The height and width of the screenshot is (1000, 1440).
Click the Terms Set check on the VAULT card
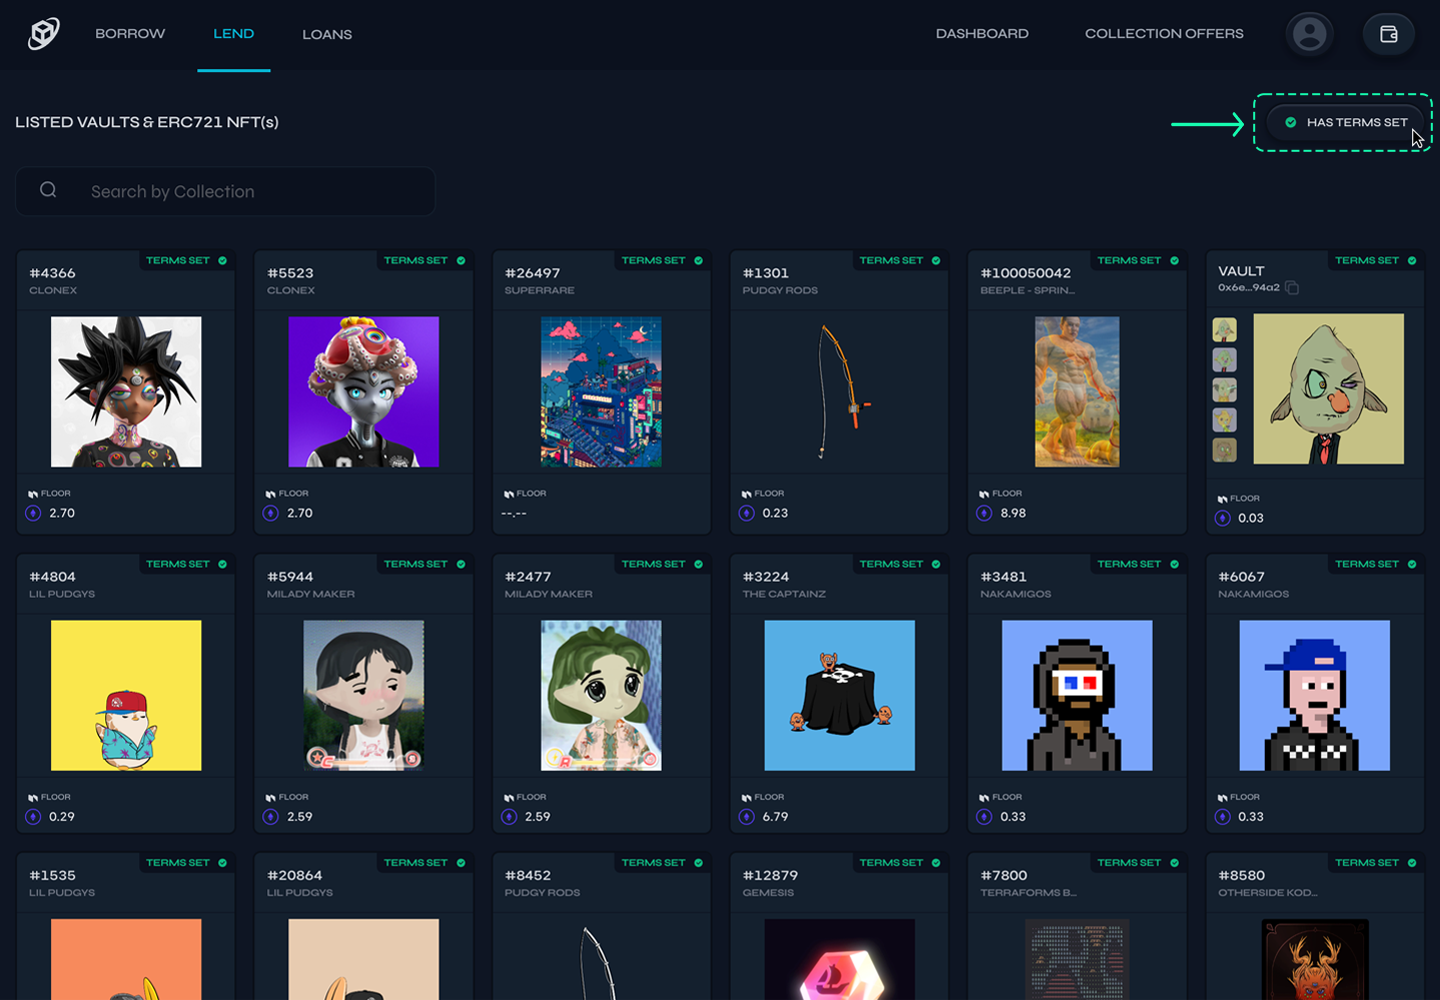point(1412,261)
